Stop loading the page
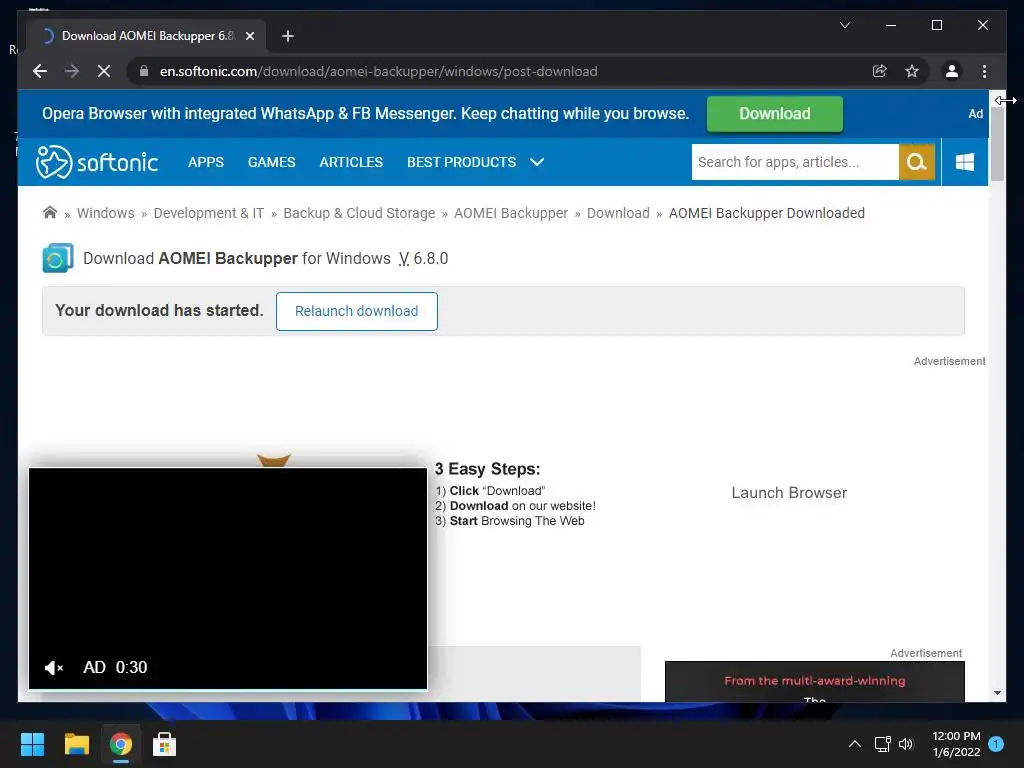The height and width of the screenshot is (768, 1024). point(104,71)
